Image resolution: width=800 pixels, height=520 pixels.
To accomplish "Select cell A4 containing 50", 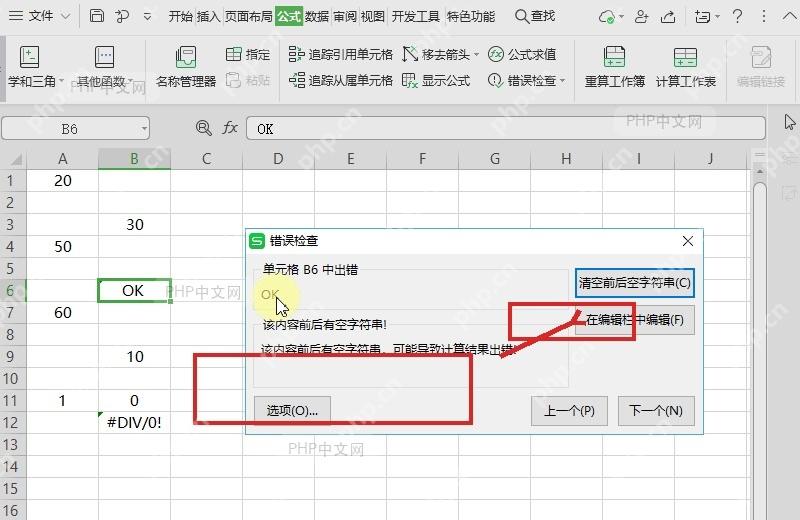I will click(x=62, y=246).
